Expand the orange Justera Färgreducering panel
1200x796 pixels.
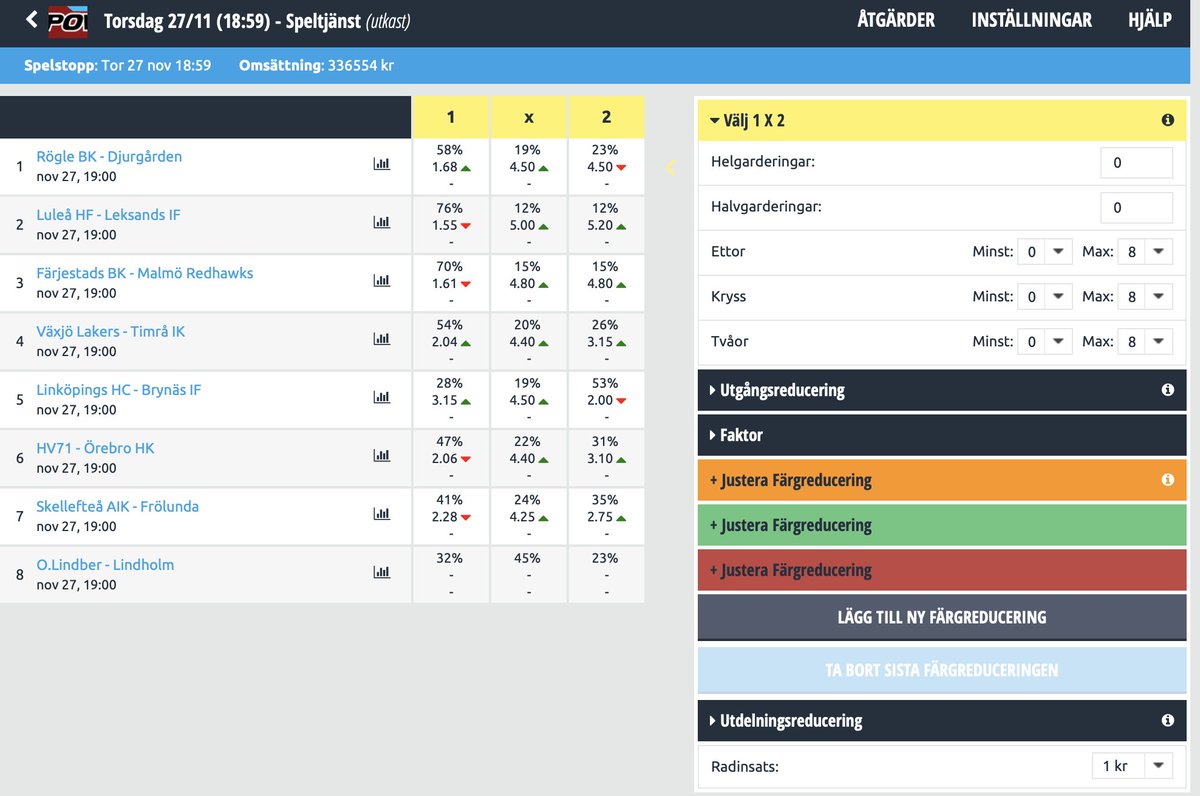coord(942,480)
